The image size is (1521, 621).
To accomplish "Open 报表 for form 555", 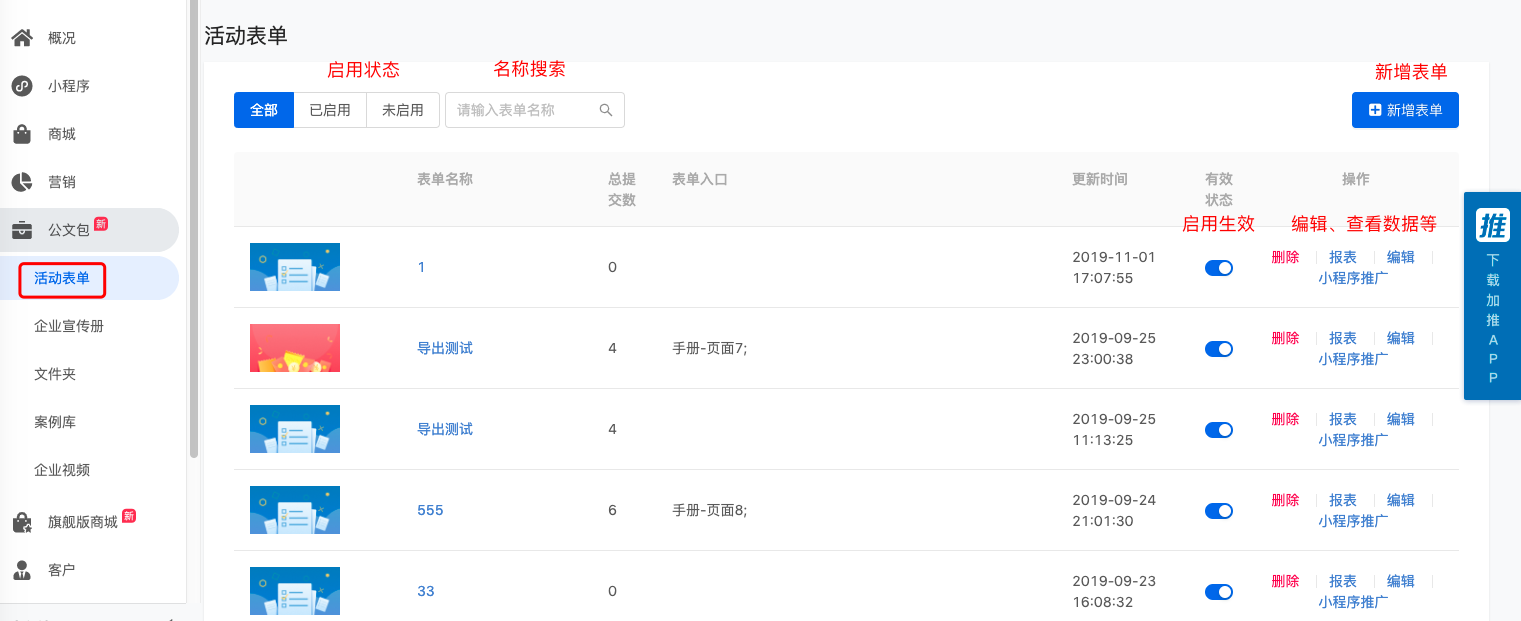I will point(1343,500).
